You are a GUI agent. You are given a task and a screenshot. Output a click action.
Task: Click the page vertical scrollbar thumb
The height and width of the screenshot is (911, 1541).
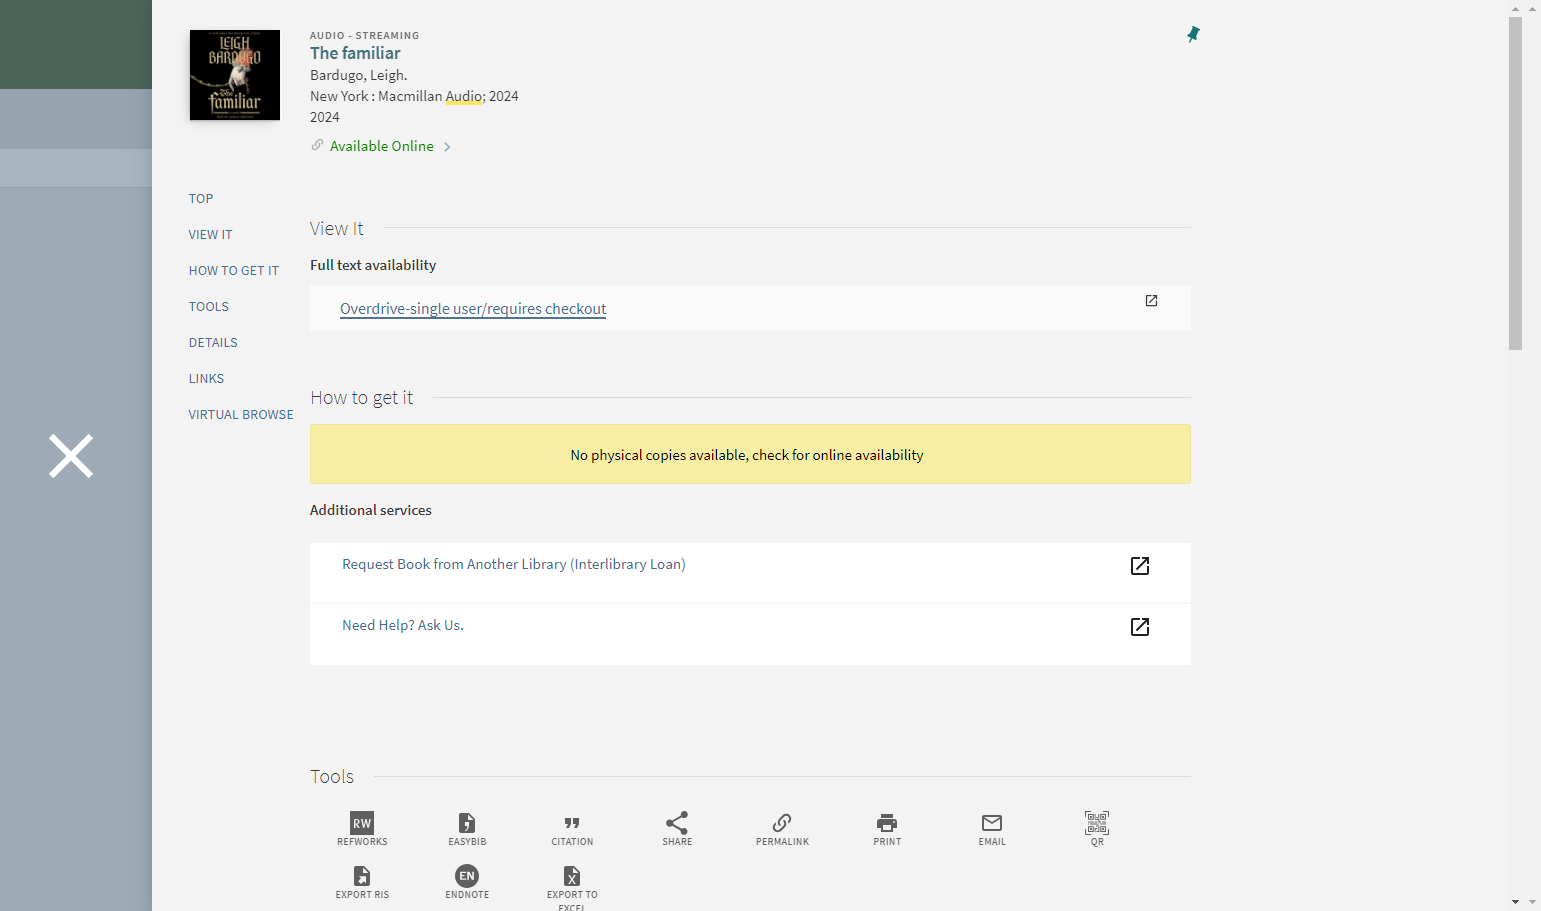pyautogui.click(x=1515, y=183)
